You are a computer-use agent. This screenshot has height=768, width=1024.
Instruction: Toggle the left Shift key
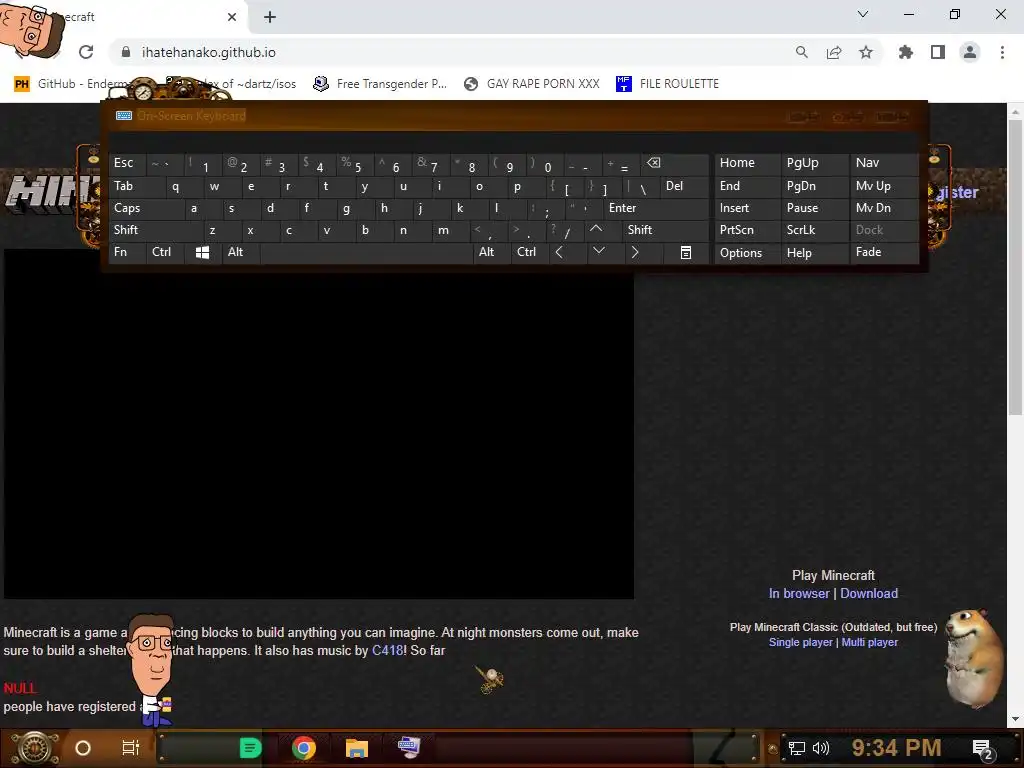point(153,230)
